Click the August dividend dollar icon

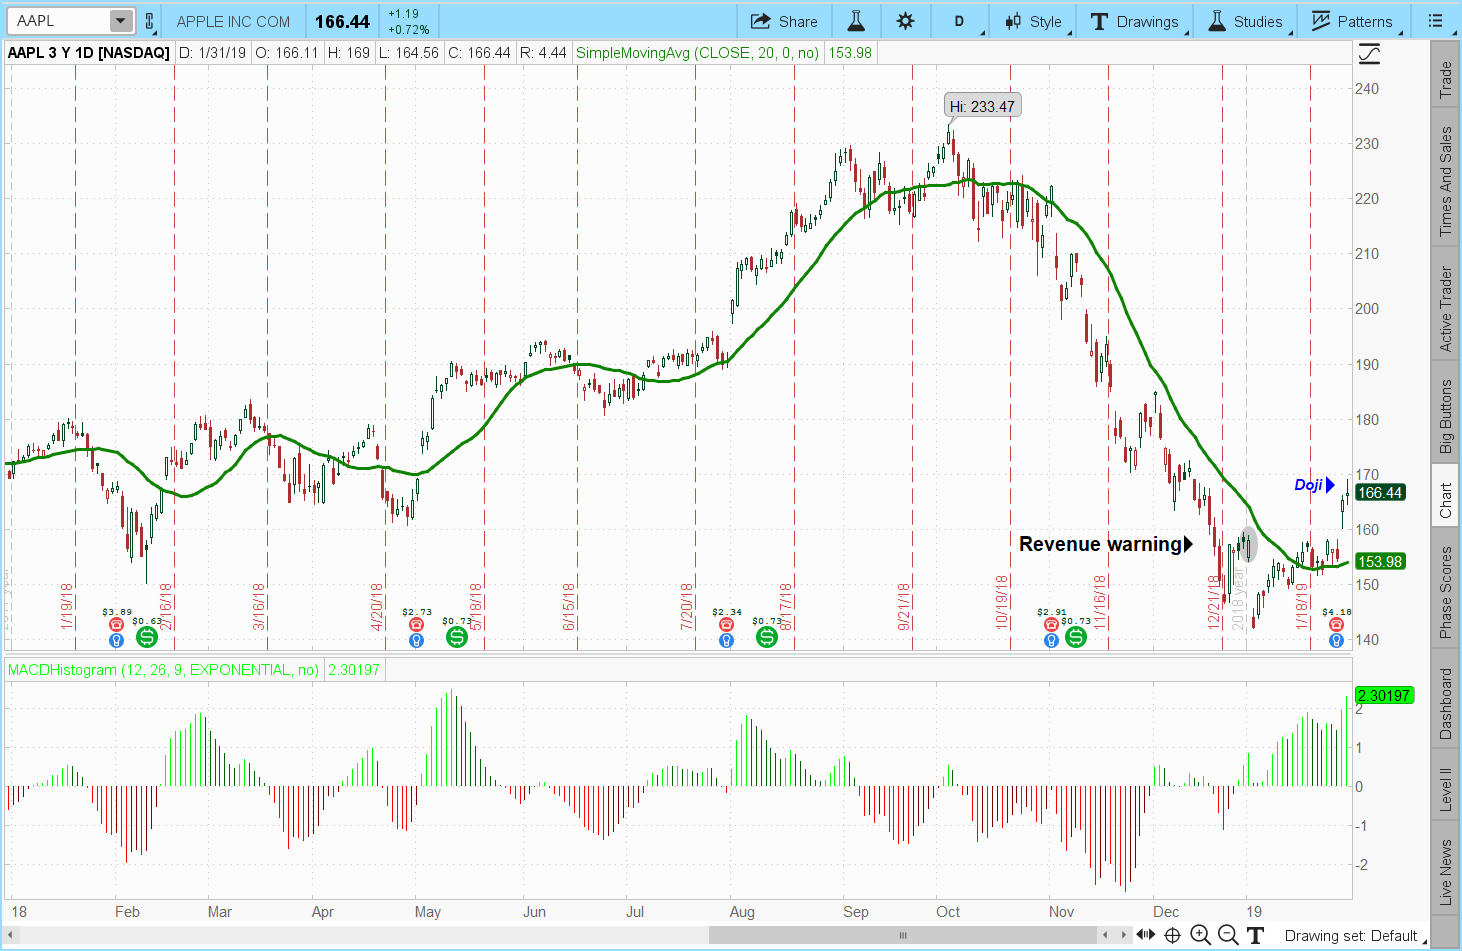pyautogui.click(x=767, y=637)
